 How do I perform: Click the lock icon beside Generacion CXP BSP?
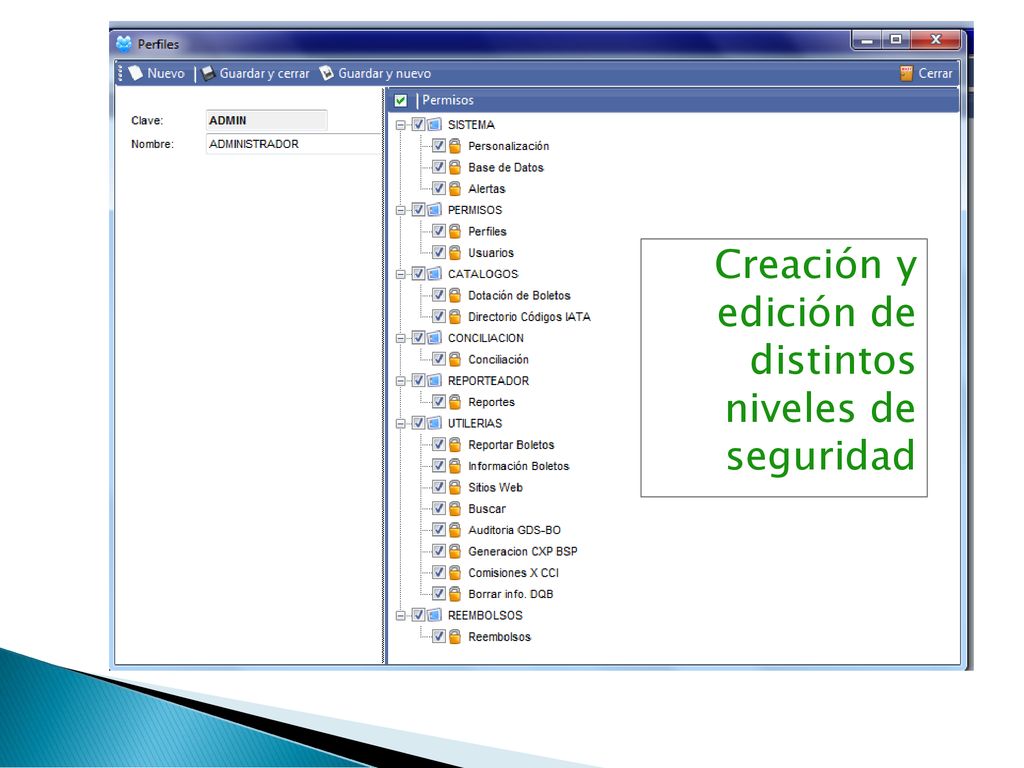click(x=455, y=551)
